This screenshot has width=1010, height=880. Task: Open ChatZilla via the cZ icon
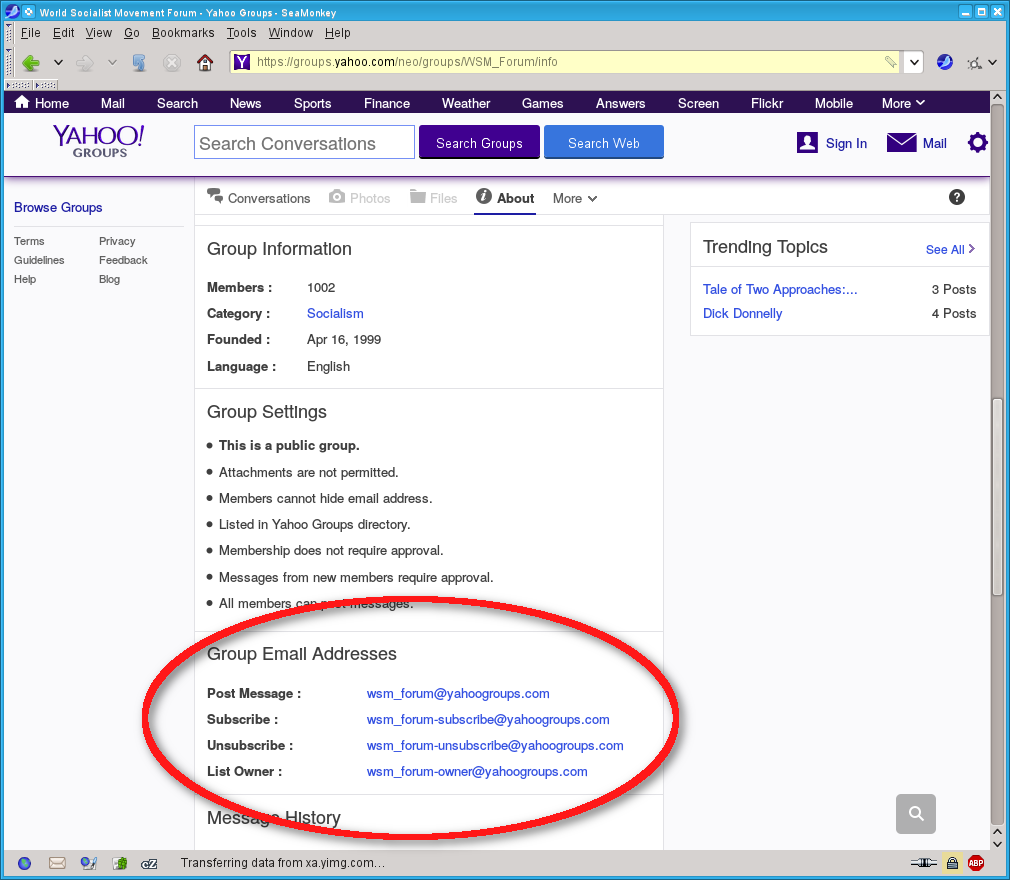148,862
